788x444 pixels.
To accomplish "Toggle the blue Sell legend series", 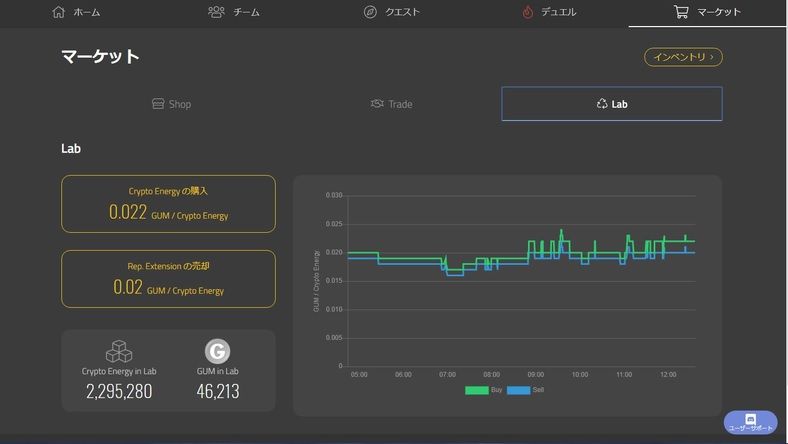I will point(518,390).
